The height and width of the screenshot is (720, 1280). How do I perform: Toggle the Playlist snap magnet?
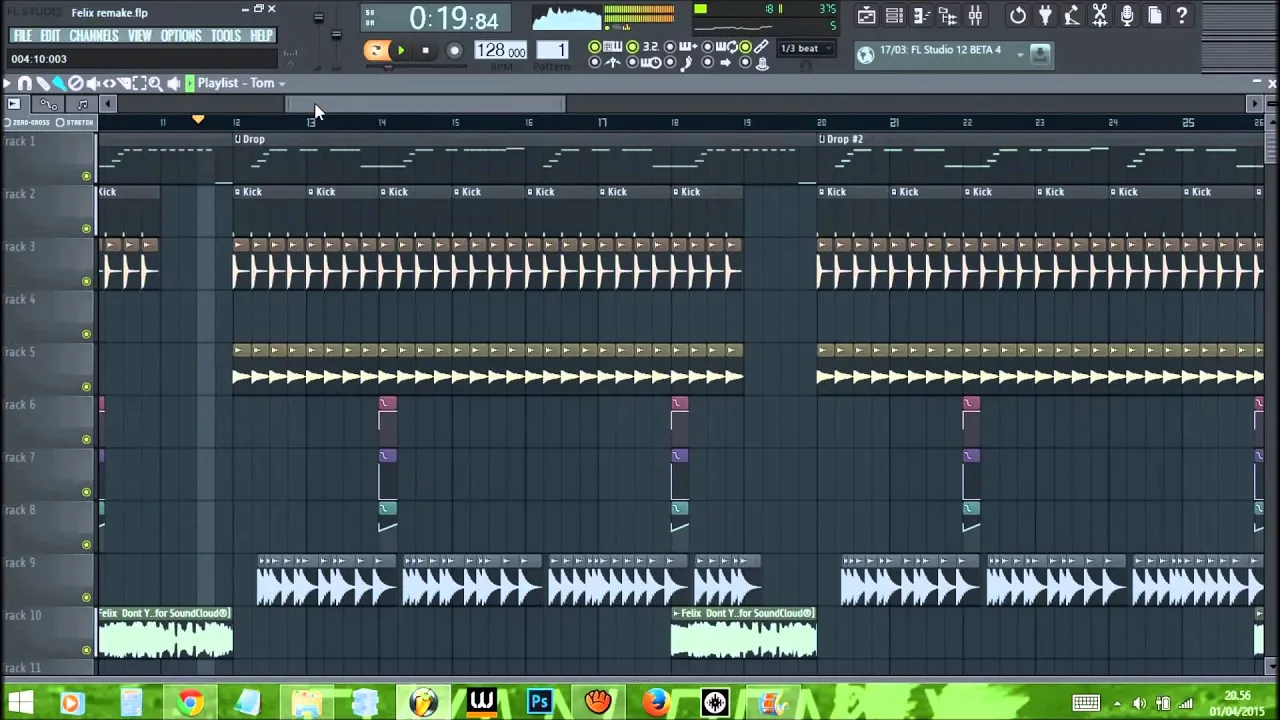click(x=25, y=84)
